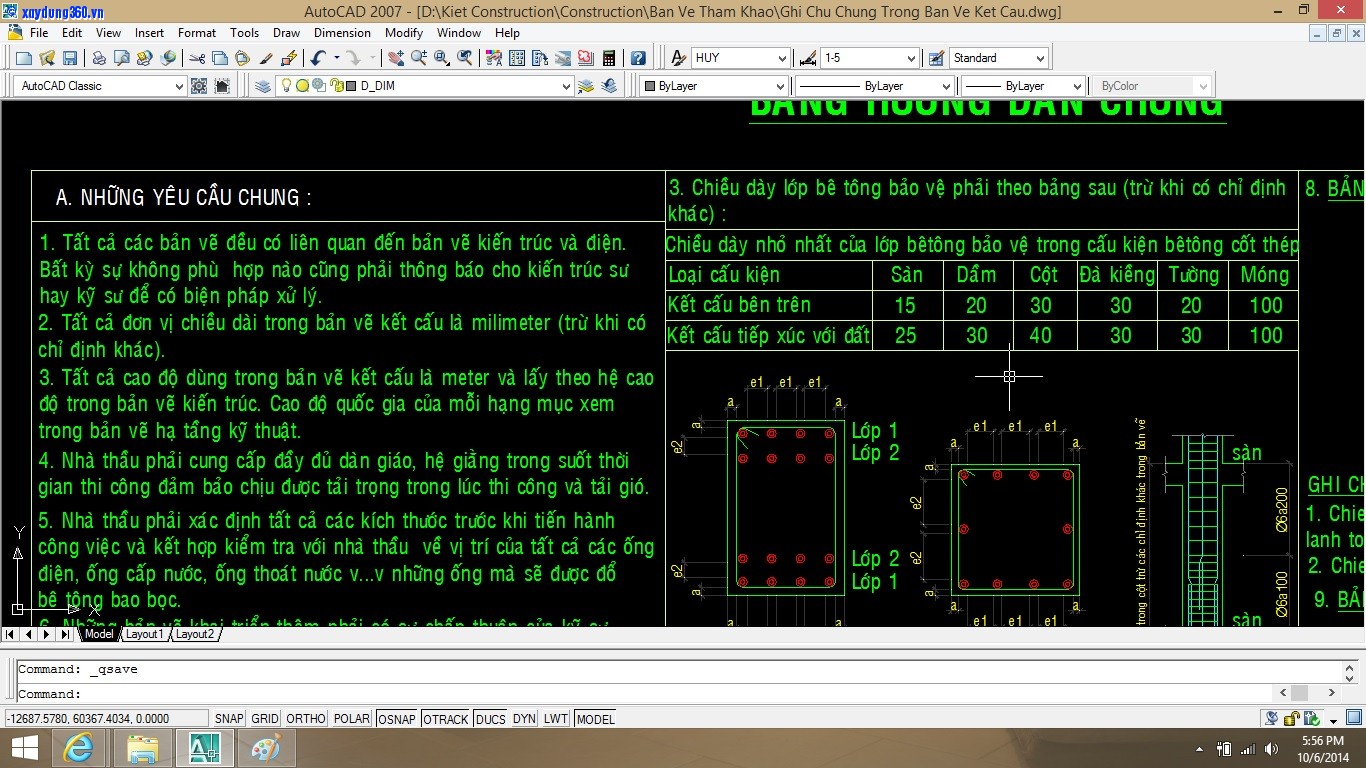Open the Insert menu
The image size is (1366, 768).
(x=150, y=33)
